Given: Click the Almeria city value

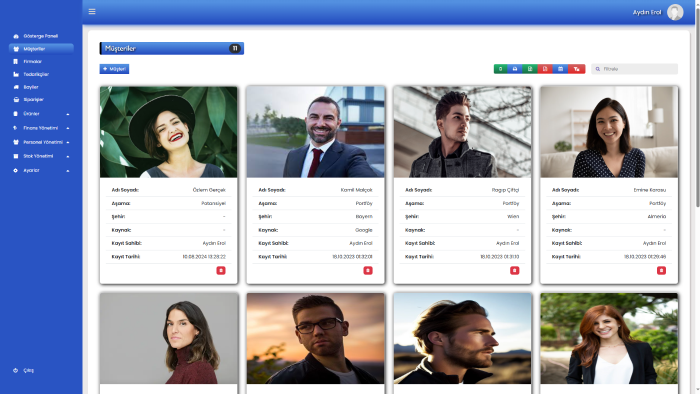Looking at the screenshot, I should tap(657, 217).
